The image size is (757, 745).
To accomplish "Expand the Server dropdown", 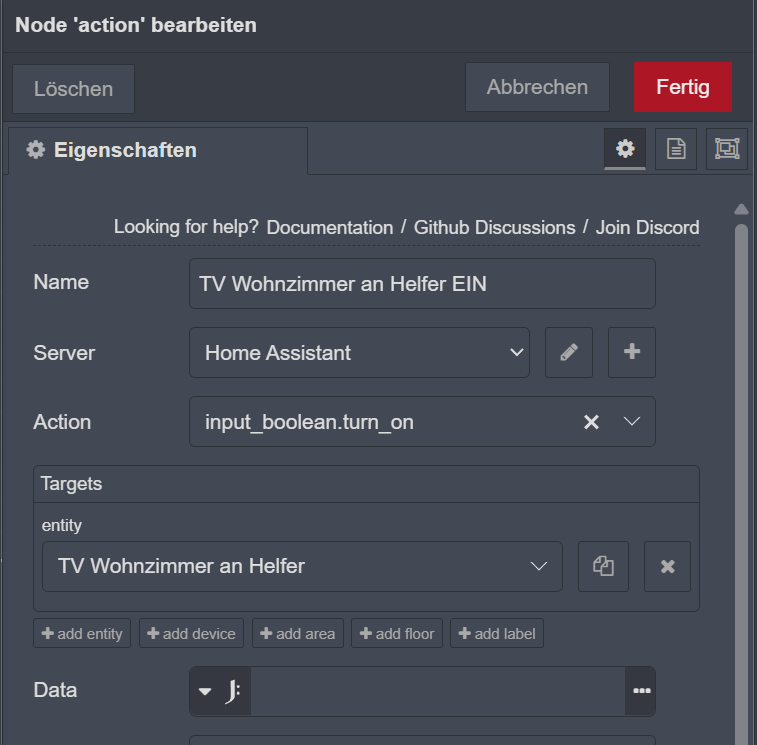I will pyautogui.click(x=516, y=352).
